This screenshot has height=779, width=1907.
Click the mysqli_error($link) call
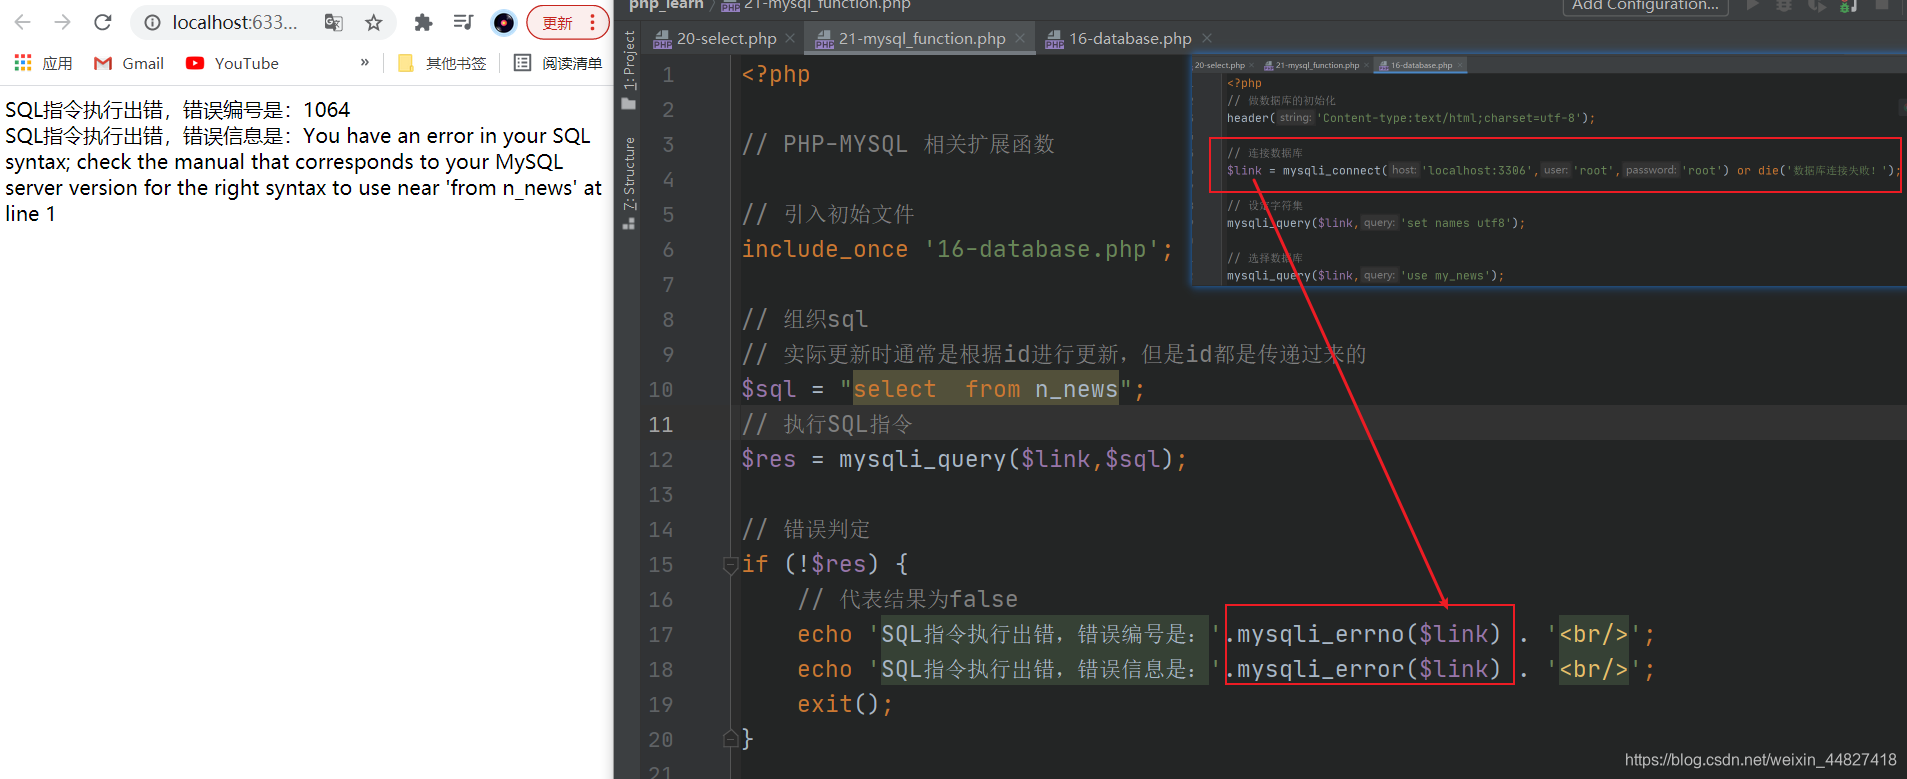[x=1369, y=669]
